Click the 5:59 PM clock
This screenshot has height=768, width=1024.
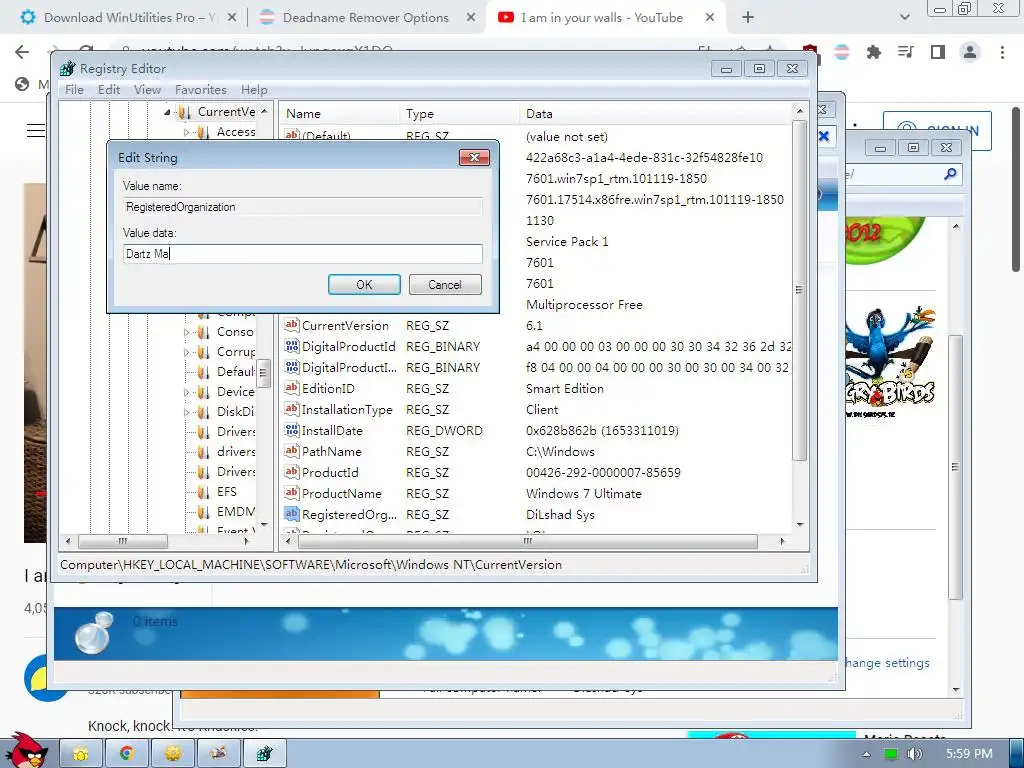pos(969,754)
